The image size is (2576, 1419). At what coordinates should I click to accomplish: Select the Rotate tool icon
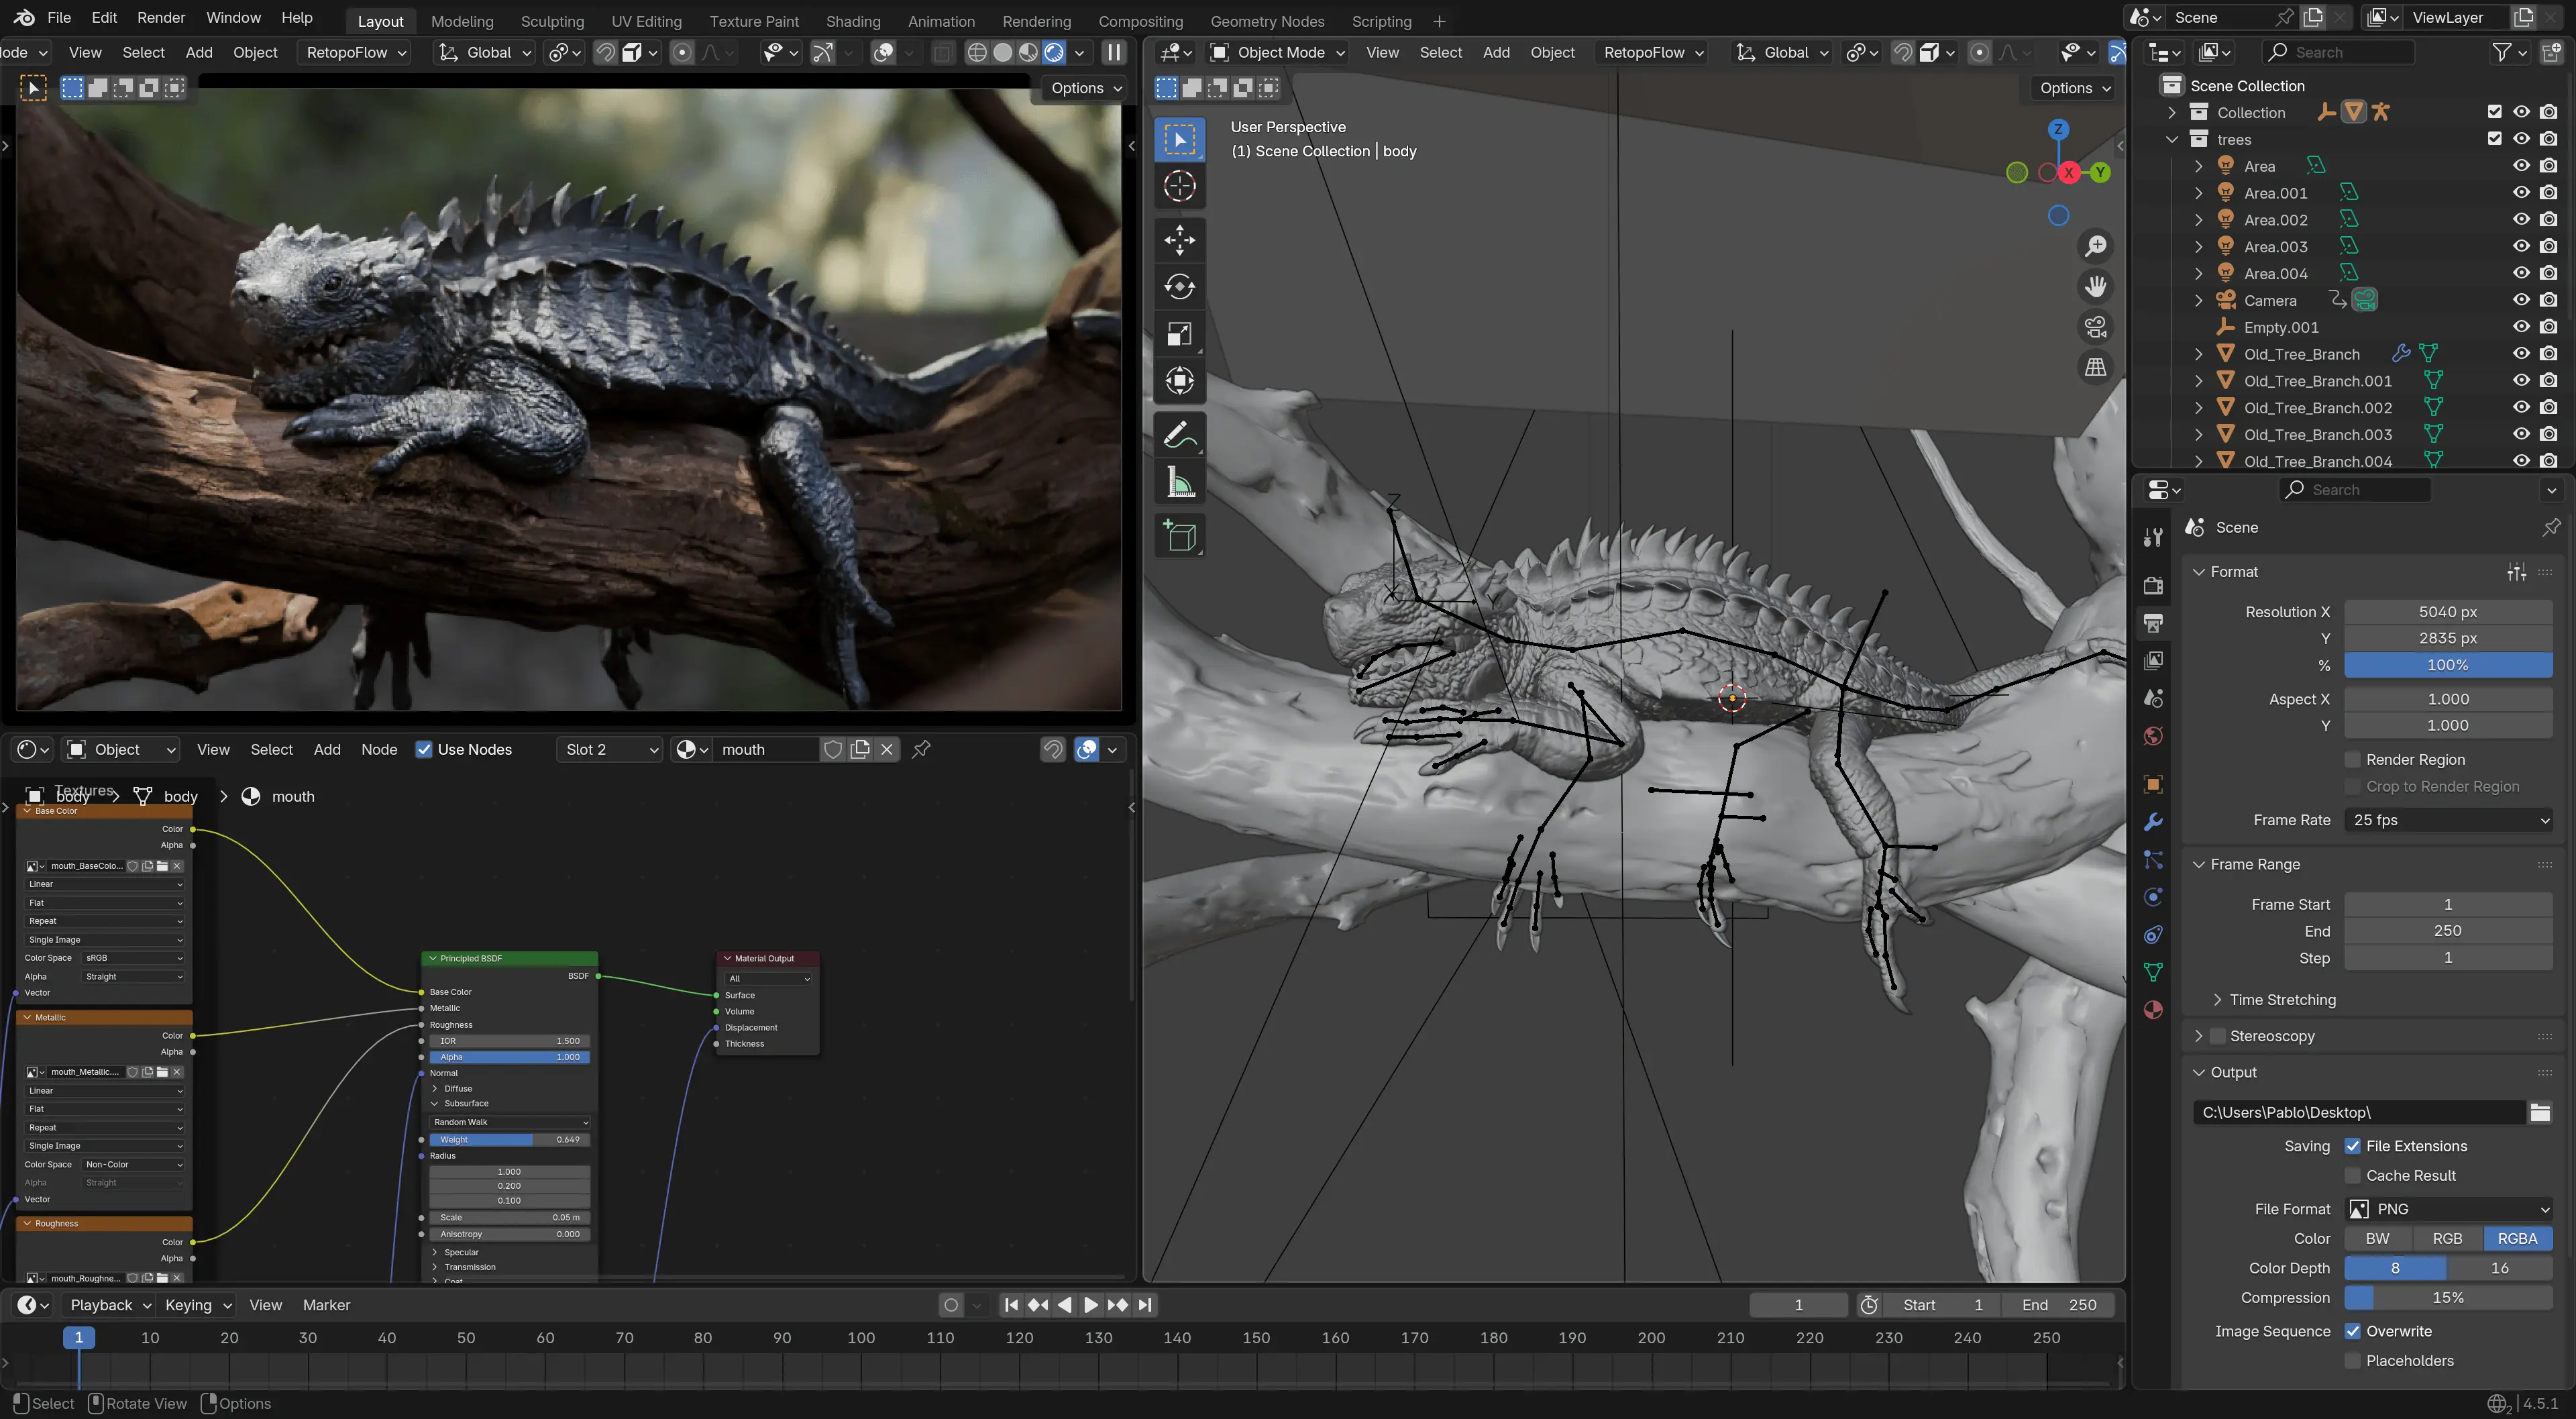[1179, 287]
